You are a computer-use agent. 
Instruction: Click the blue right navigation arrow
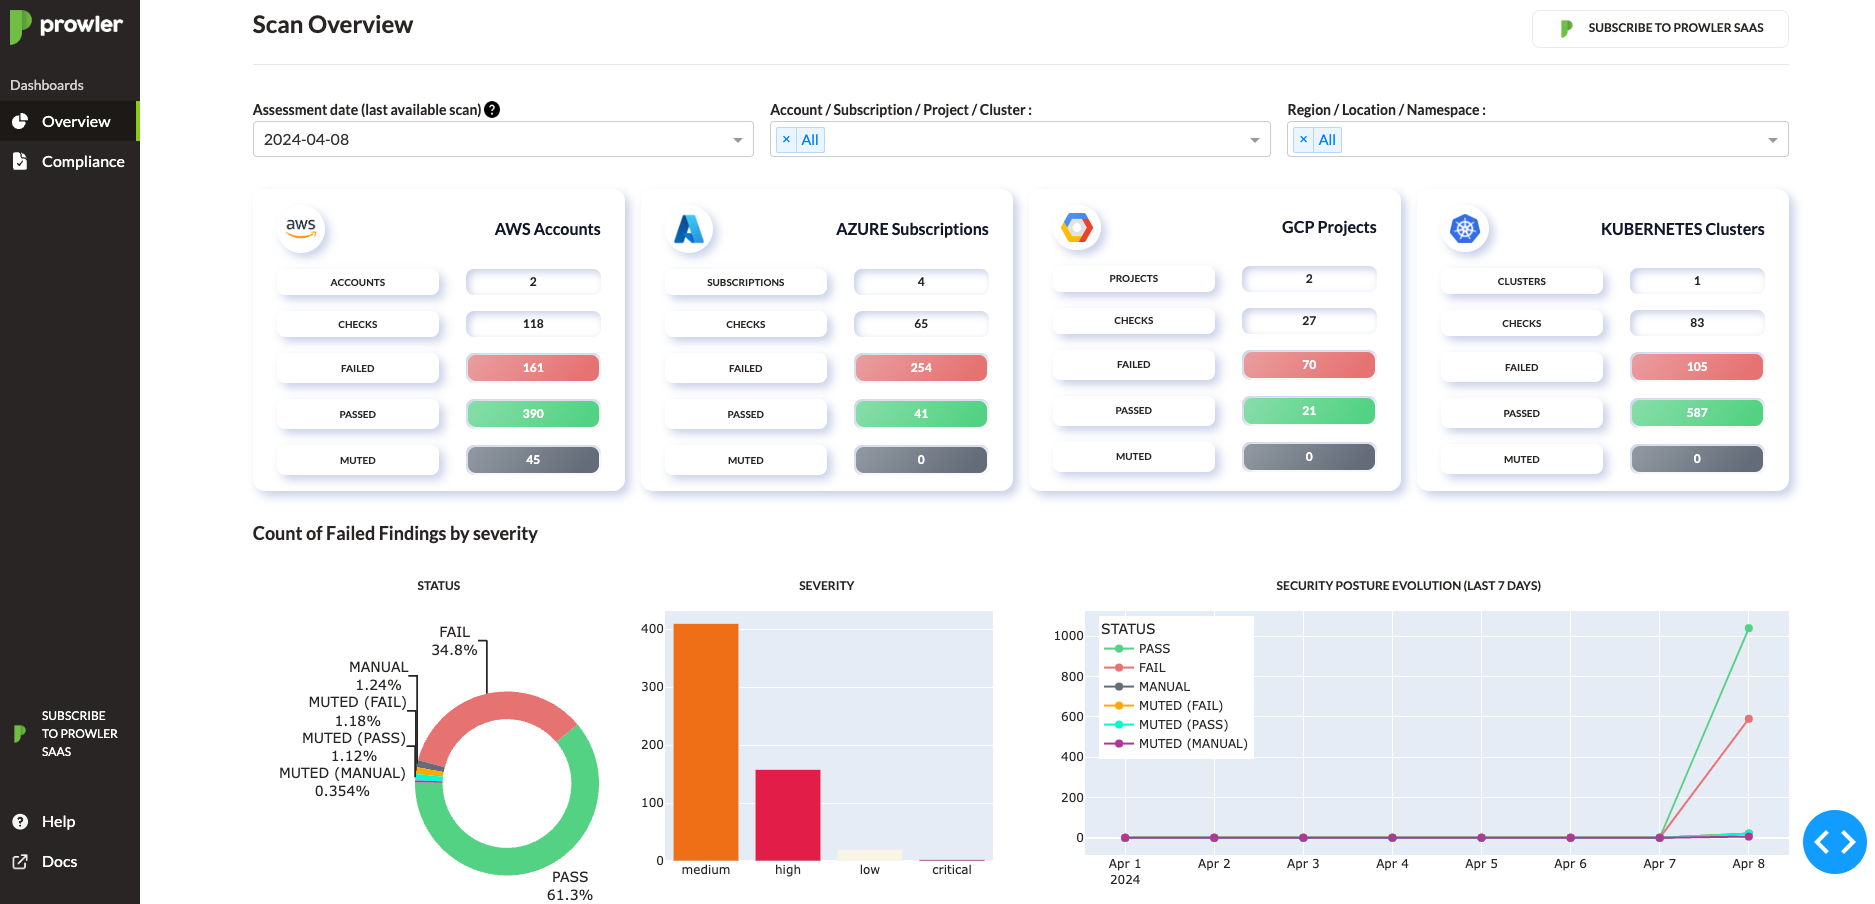pos(1846,842)
